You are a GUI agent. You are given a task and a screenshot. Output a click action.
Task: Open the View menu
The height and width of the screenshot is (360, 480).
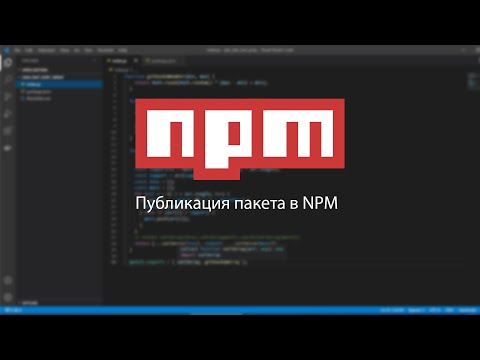click(x=65, y=50)
